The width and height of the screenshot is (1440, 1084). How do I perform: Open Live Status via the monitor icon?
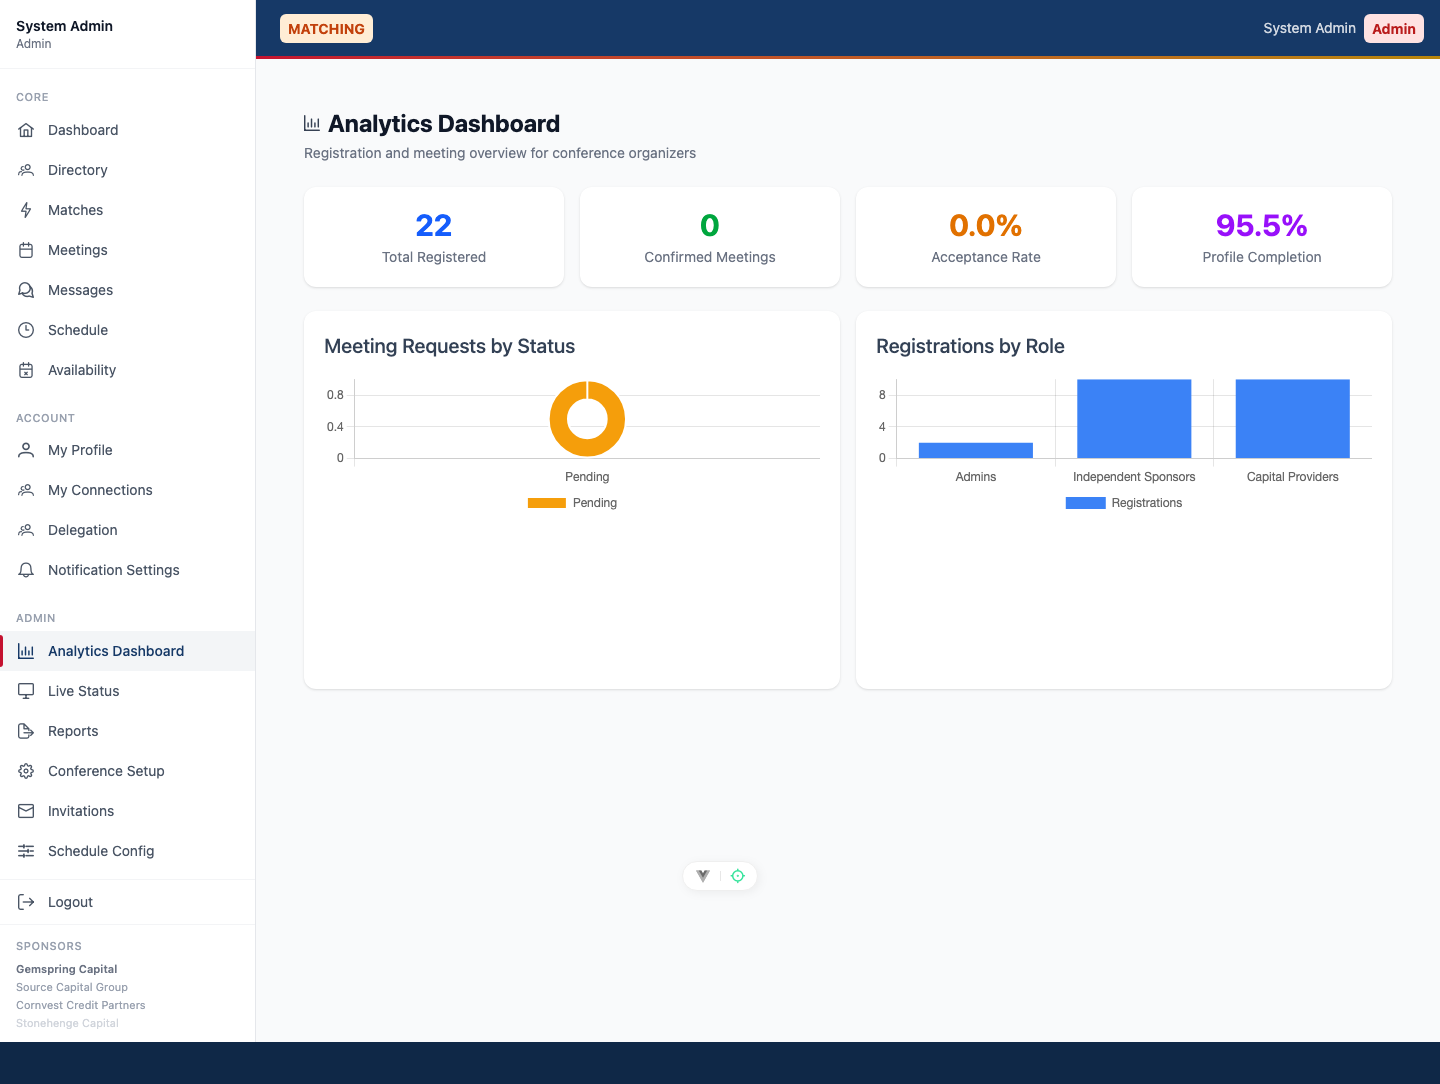click(26, 691)
